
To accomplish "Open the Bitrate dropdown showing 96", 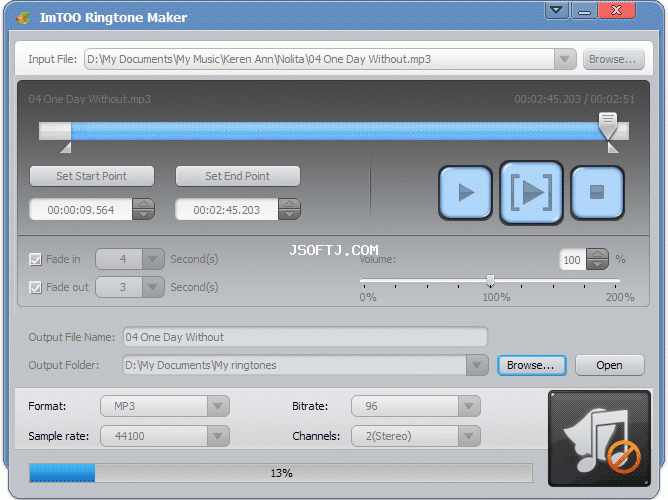I will pyautogui.click(x=469, y=406).
